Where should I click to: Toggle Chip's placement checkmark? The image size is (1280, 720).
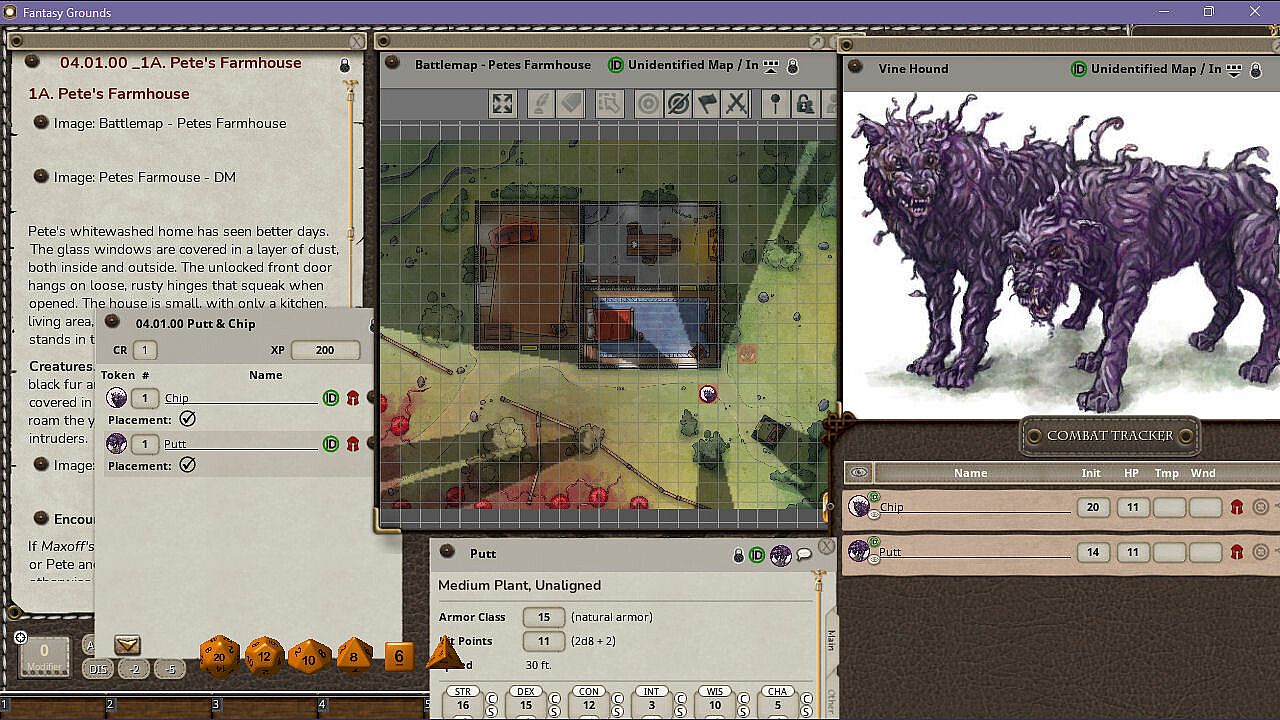coord(187,420)
